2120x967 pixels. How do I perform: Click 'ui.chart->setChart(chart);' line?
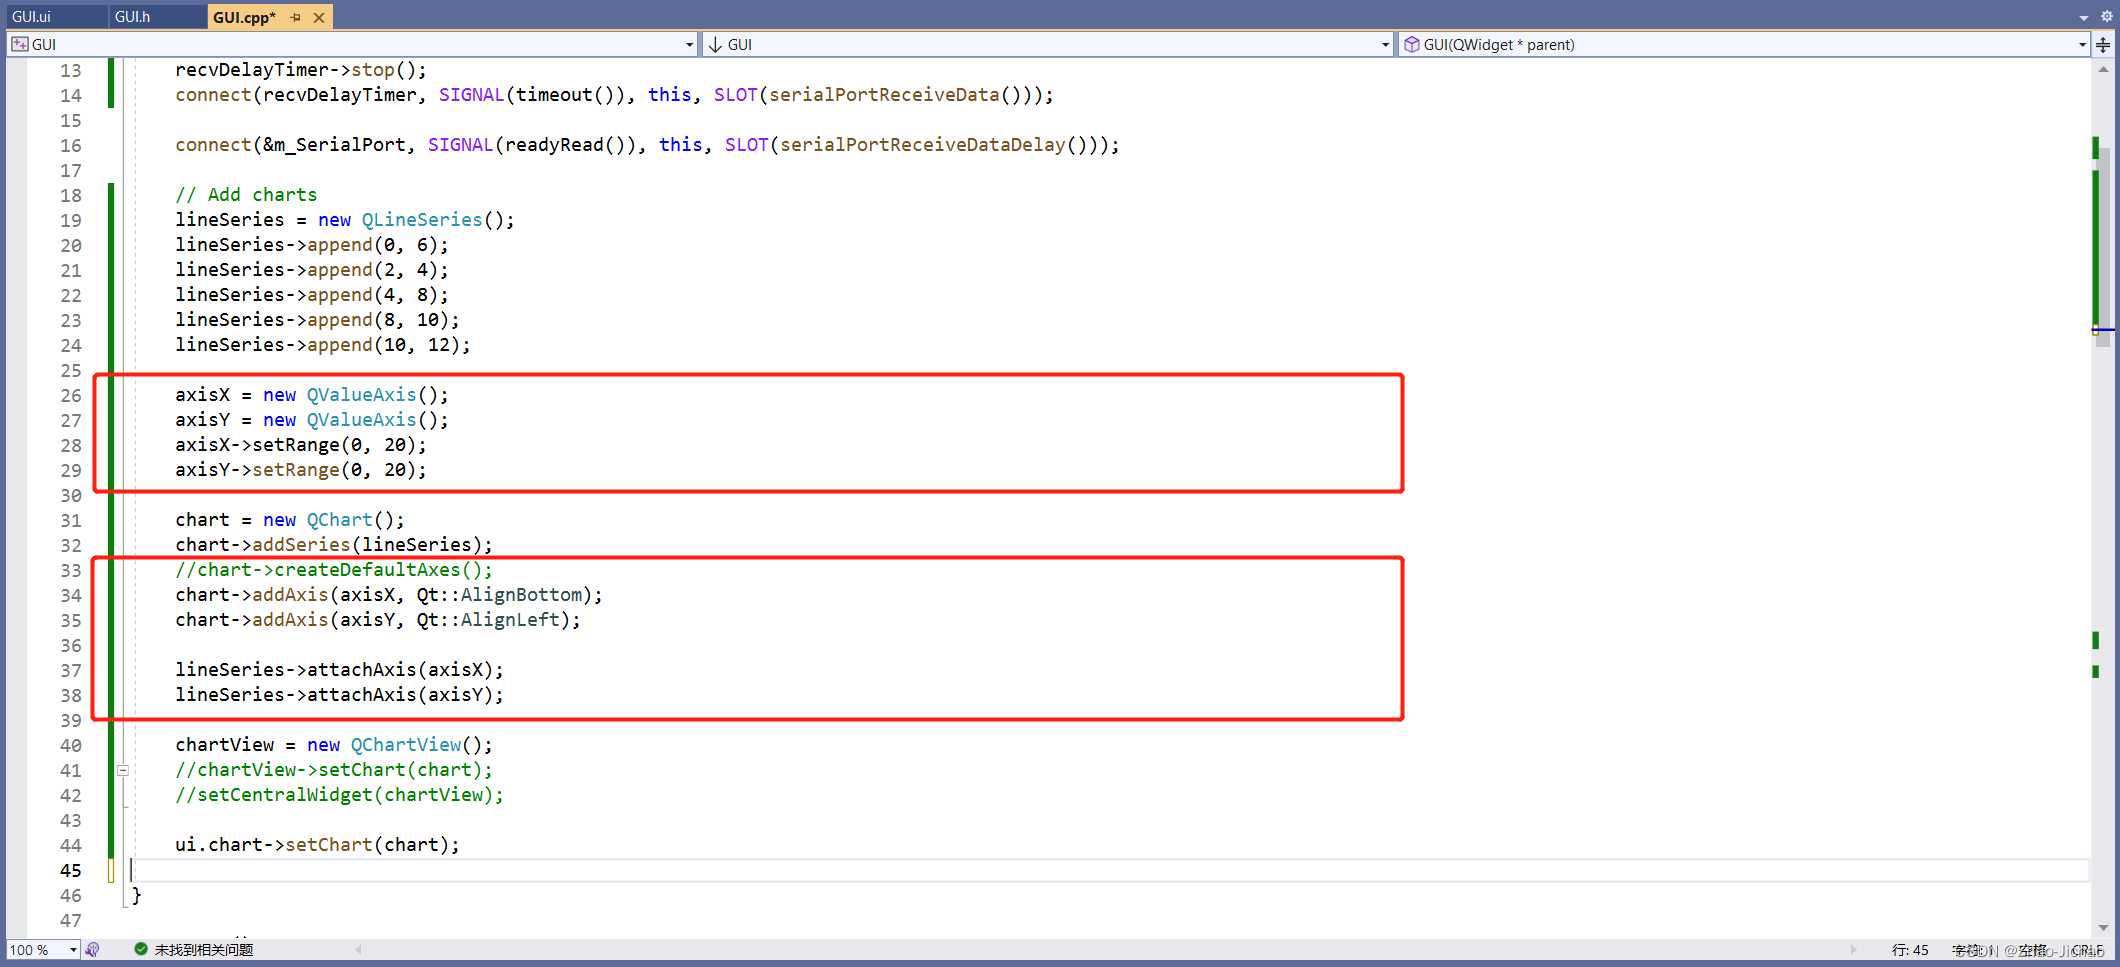[318, 845]
